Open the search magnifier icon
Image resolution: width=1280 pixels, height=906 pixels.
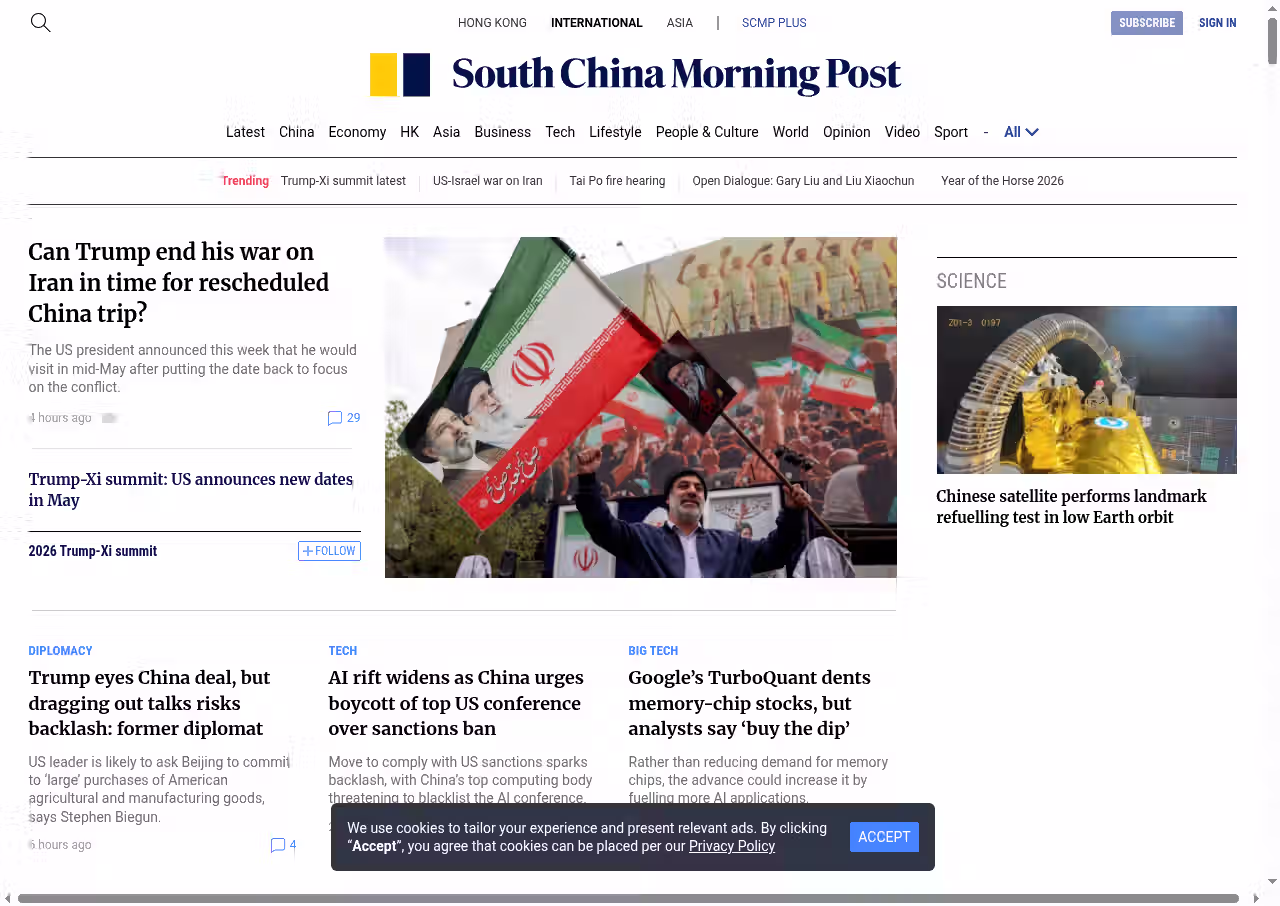click(x=40, y=22)
